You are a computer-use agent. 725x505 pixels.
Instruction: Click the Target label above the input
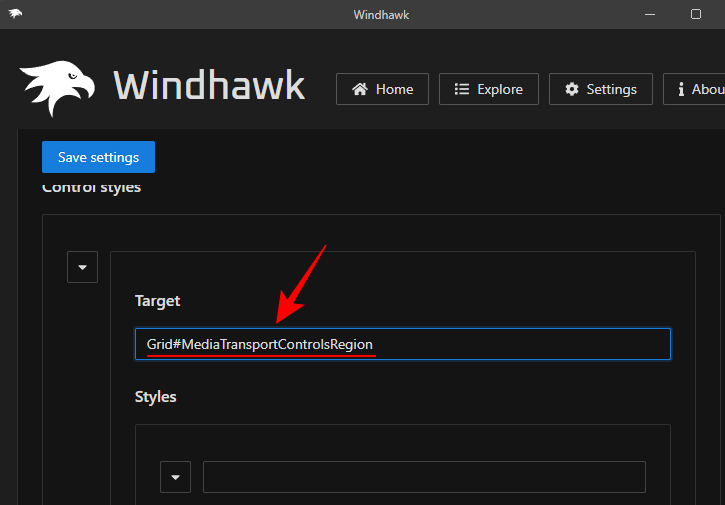pos(157,301)
